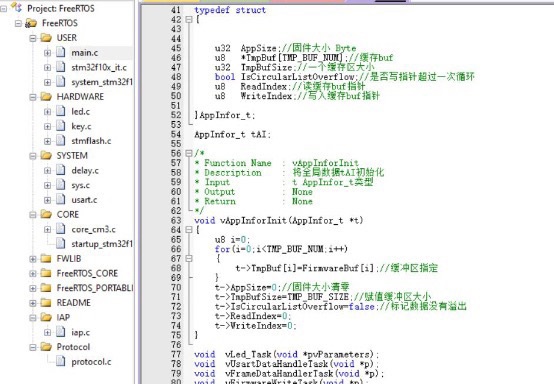Open startup_stm32f1 file
This screenshot has height=384, width=554.
coord(102,244)
